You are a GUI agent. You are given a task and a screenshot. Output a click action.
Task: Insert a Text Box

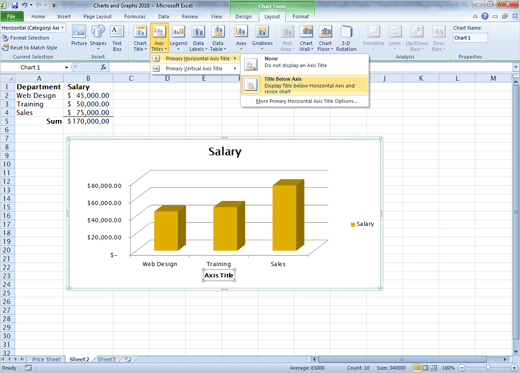coord(117,38)
